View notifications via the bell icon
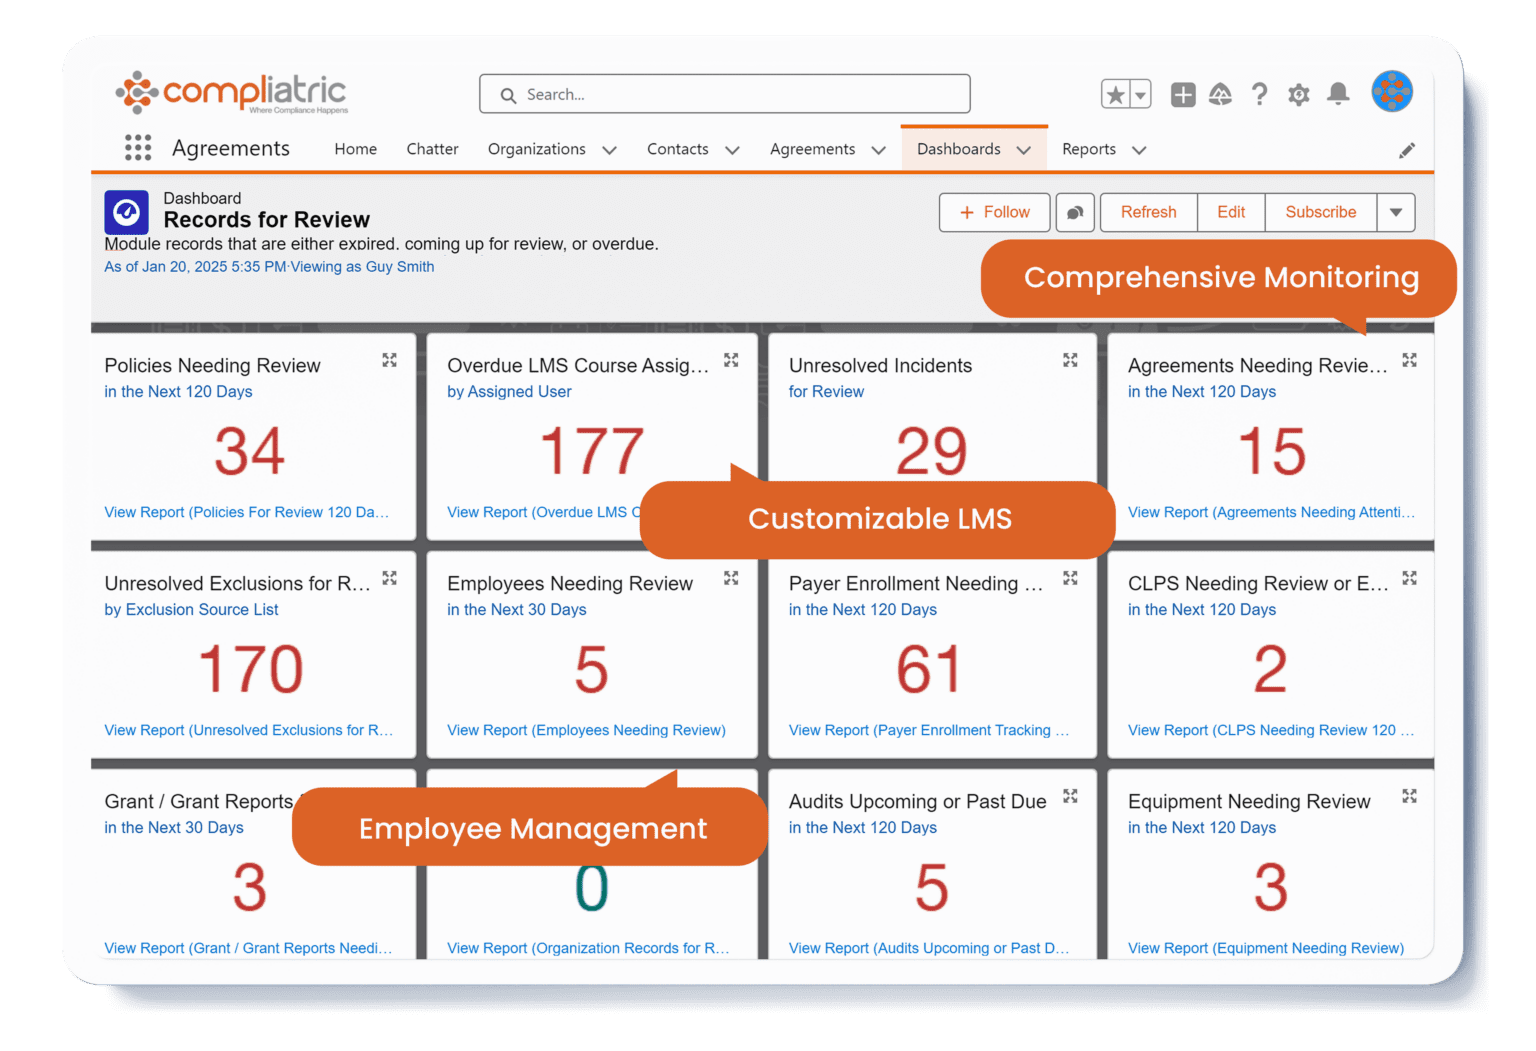 click(x=1337, y=94)
